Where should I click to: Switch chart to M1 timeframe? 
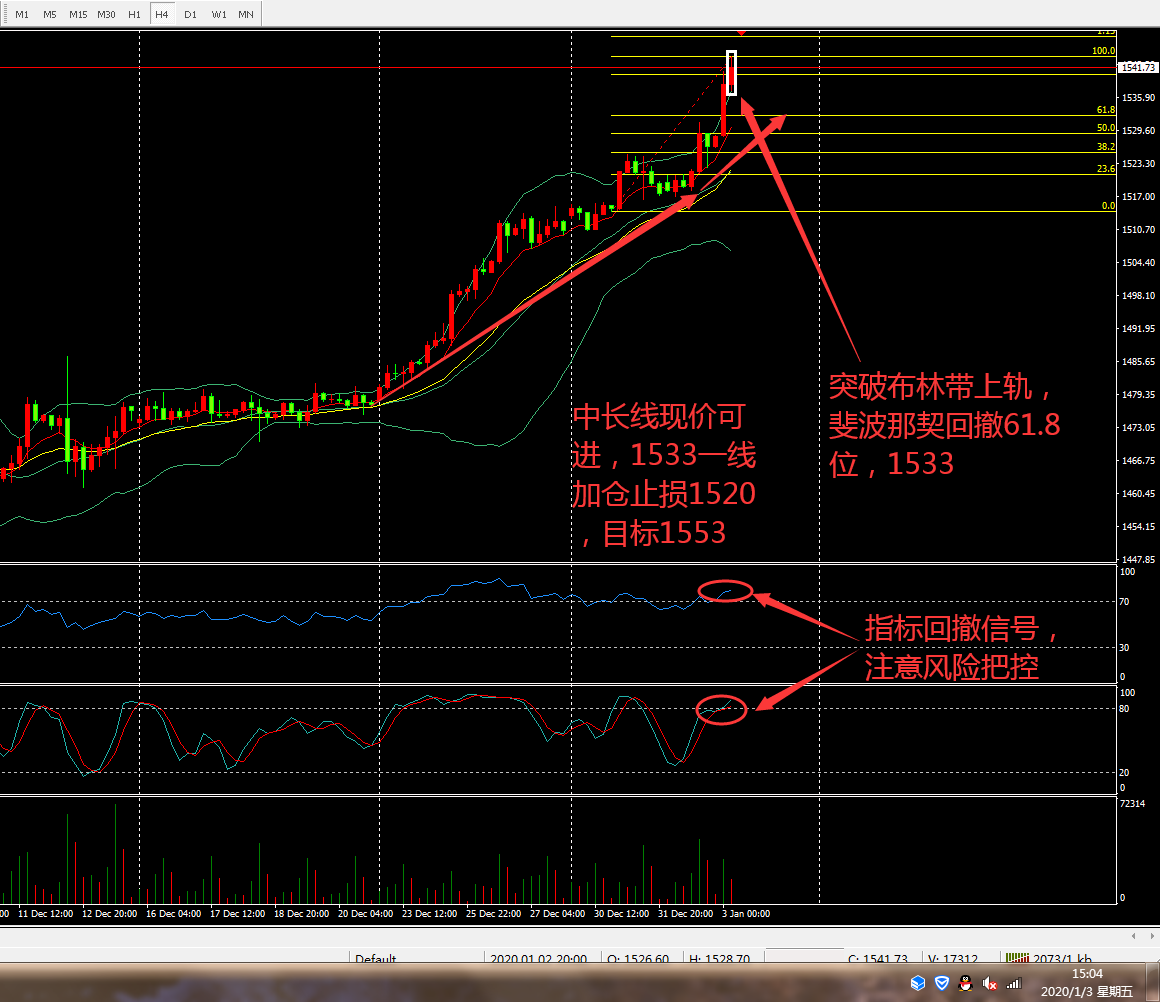pyautogui.click(x=22, y=14)
